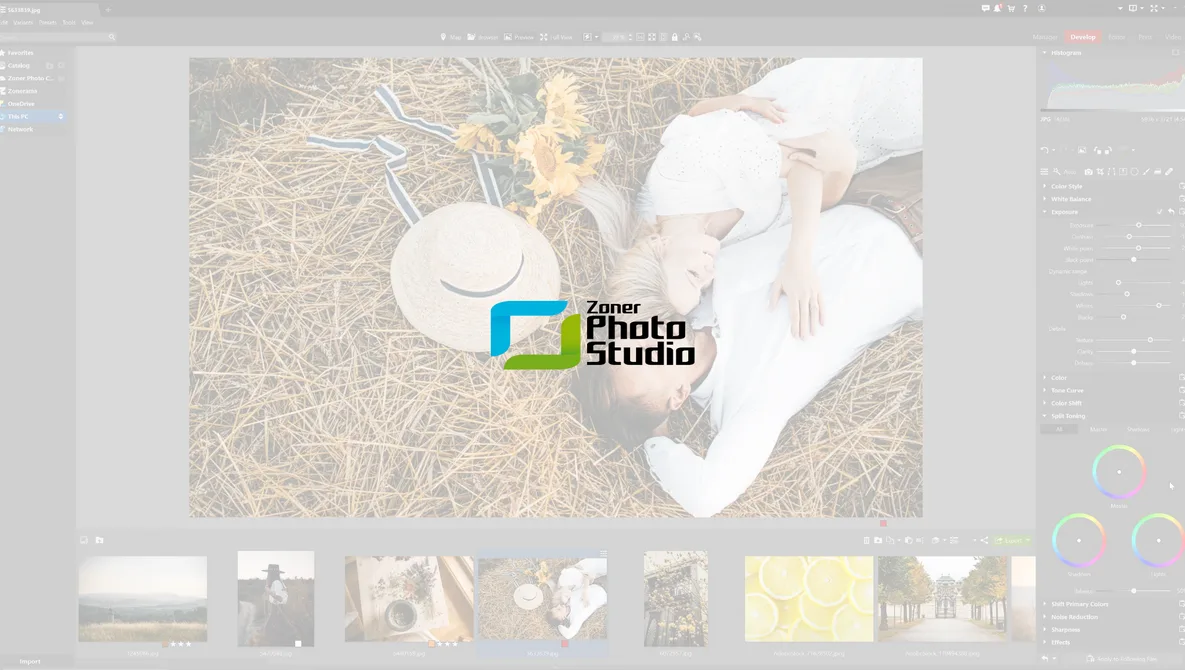Screen dimensions: 1185x670
Task: Open the Tools menu
Action: click(69, 23)
